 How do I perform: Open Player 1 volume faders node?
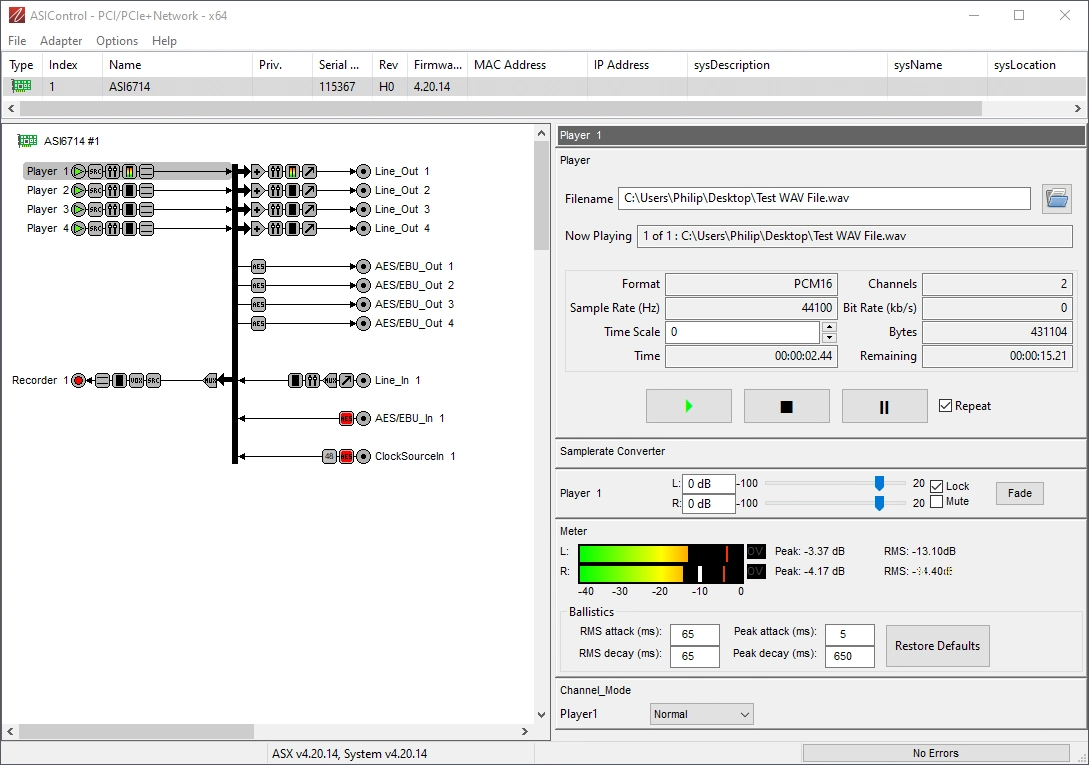point(113,172)
